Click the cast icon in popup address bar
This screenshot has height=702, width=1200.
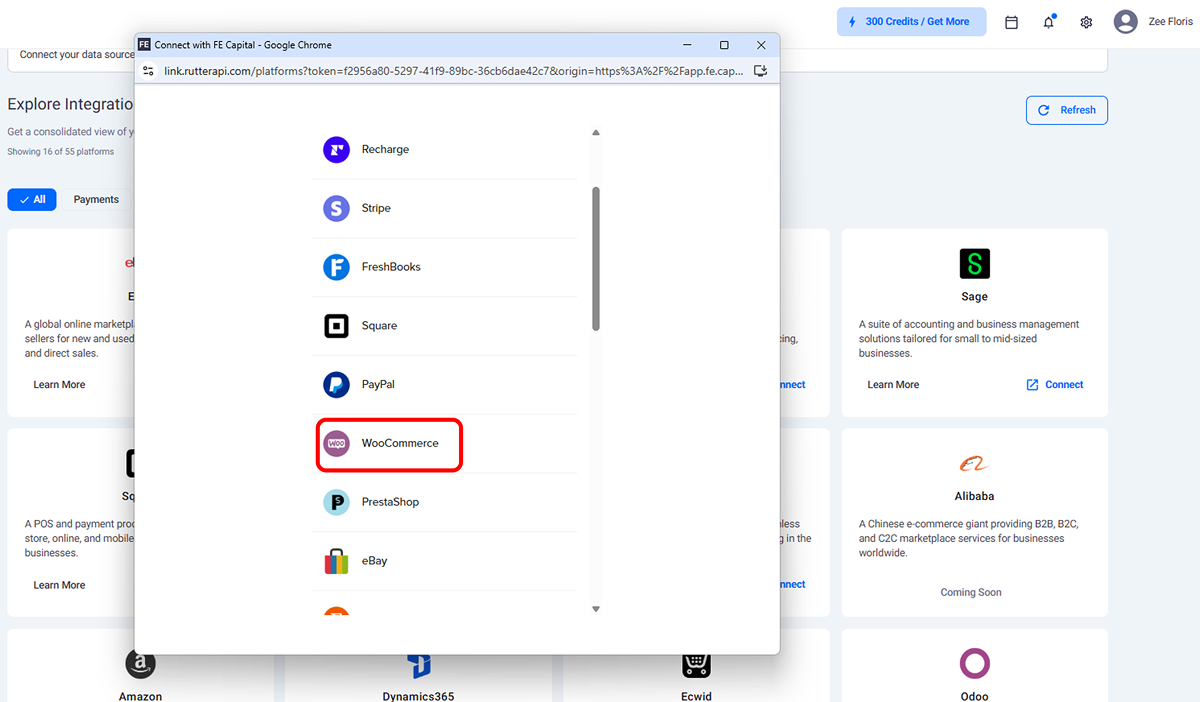pos(760,71)
